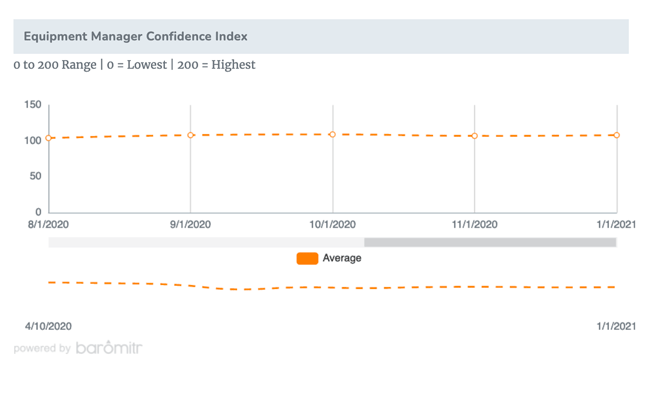The width and height of the screenshot is (650, 402).
Task: Click the range description subtitle text
Action: 134,65
